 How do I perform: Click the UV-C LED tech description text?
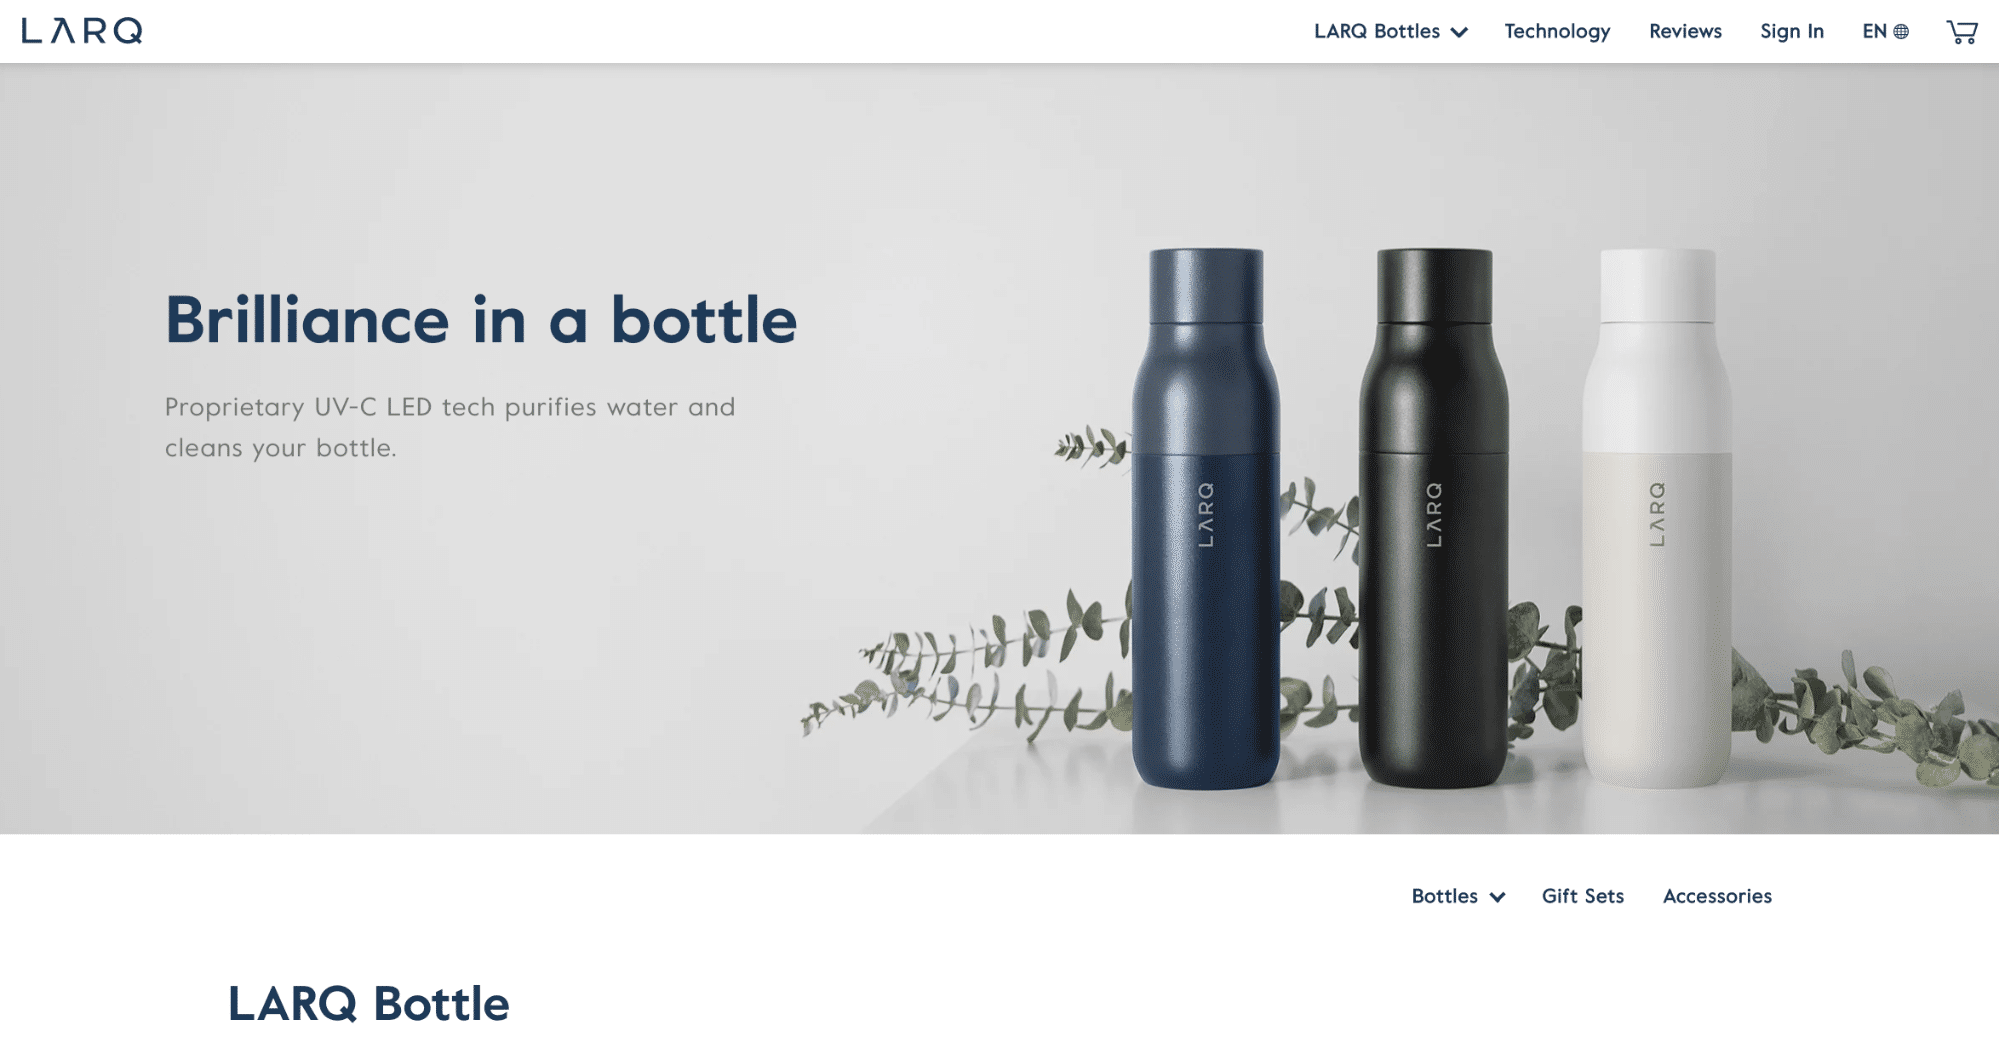[x=450, y=427]
